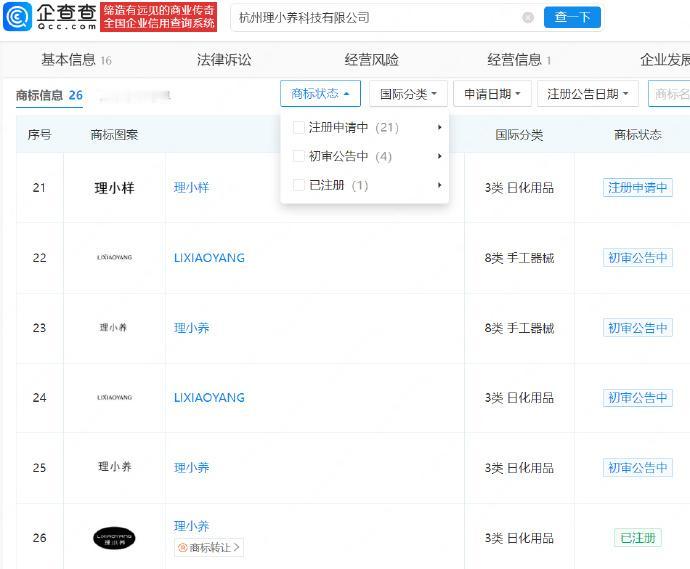Focus the 商标名 filter input
Viewport: 690px width, 569px height.
669,94
